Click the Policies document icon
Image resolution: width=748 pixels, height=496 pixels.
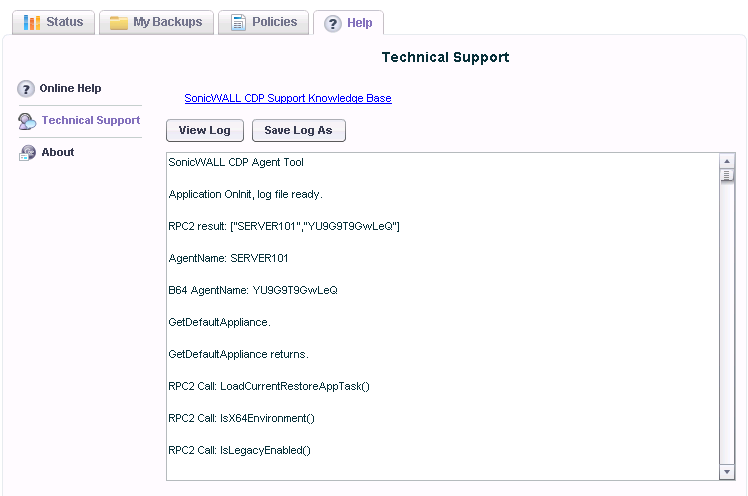pyautogui.click(x=239, y=22)
